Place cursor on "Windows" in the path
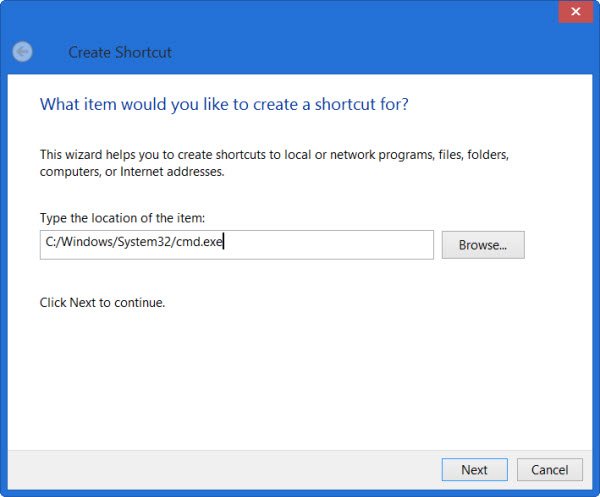Image resolution: width=600 pixels, height=497 pixels. (x=85, y=242)
